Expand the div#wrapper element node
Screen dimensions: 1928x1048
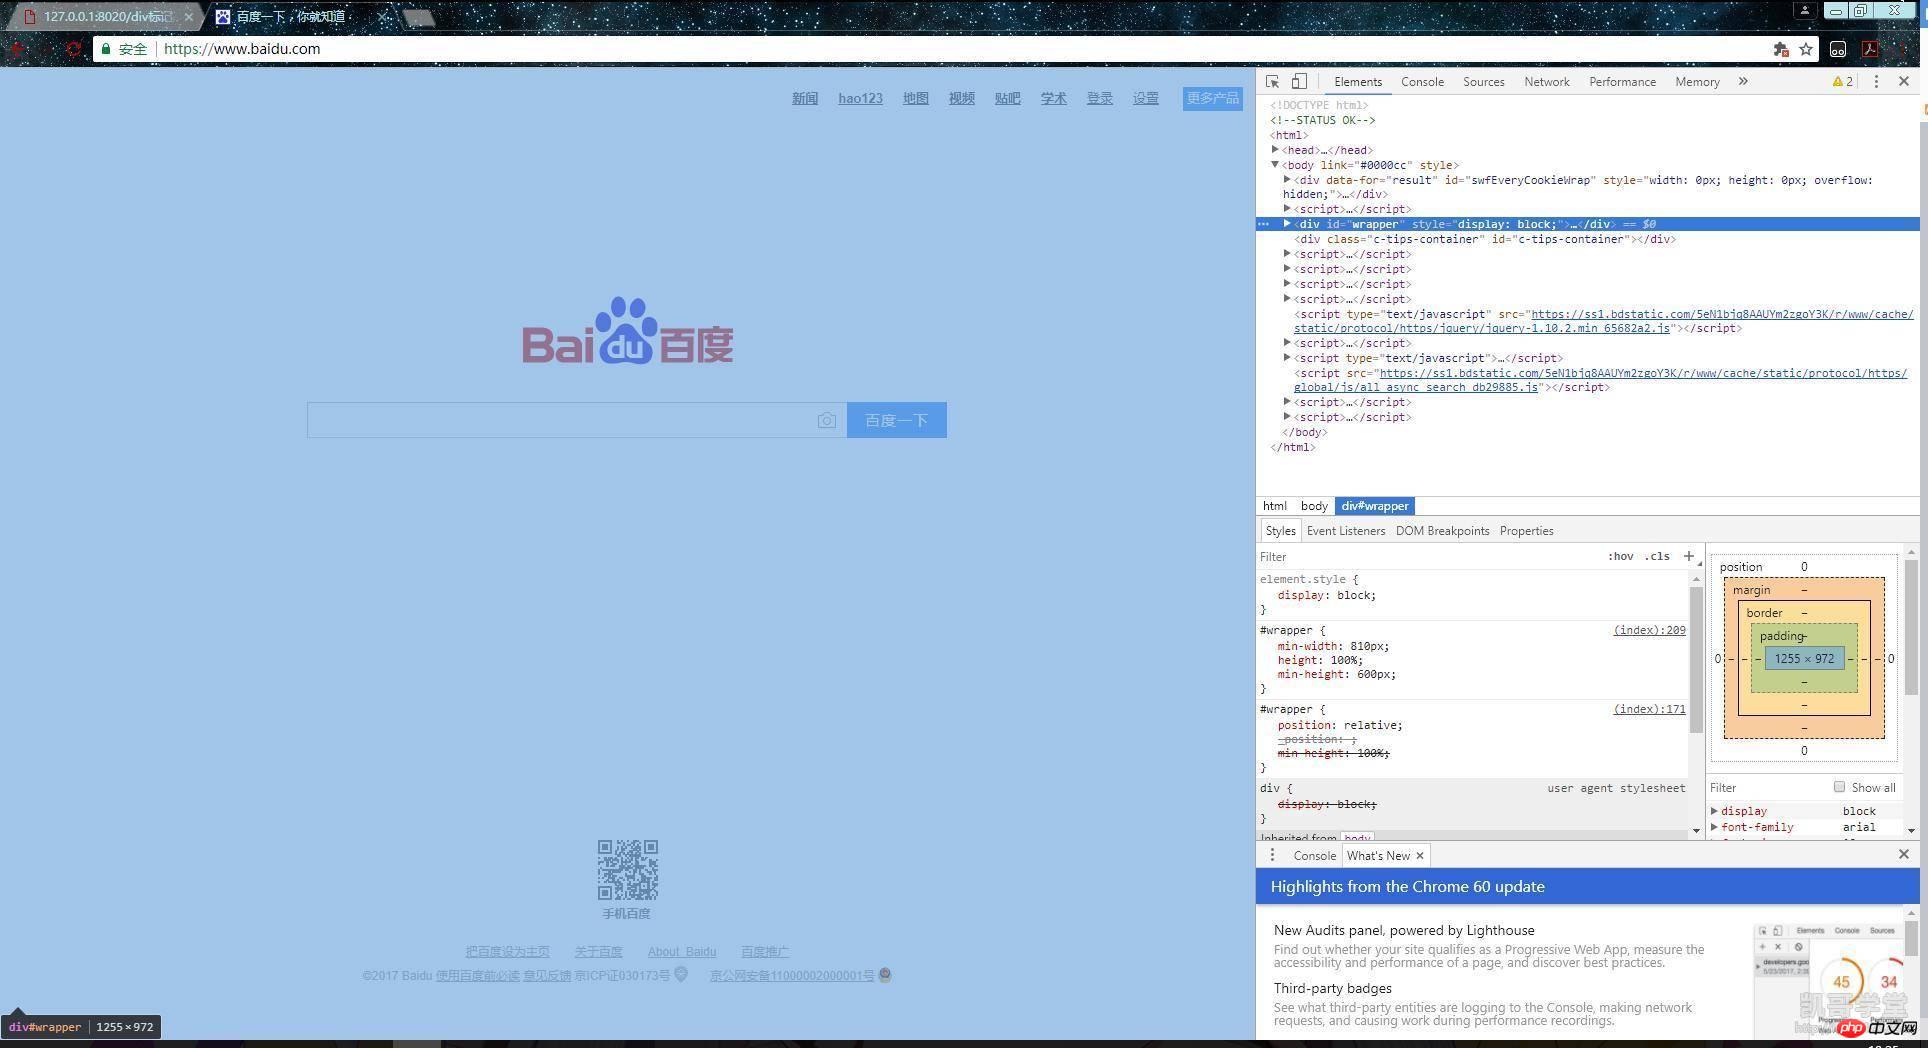click(x=1287, y=224)
